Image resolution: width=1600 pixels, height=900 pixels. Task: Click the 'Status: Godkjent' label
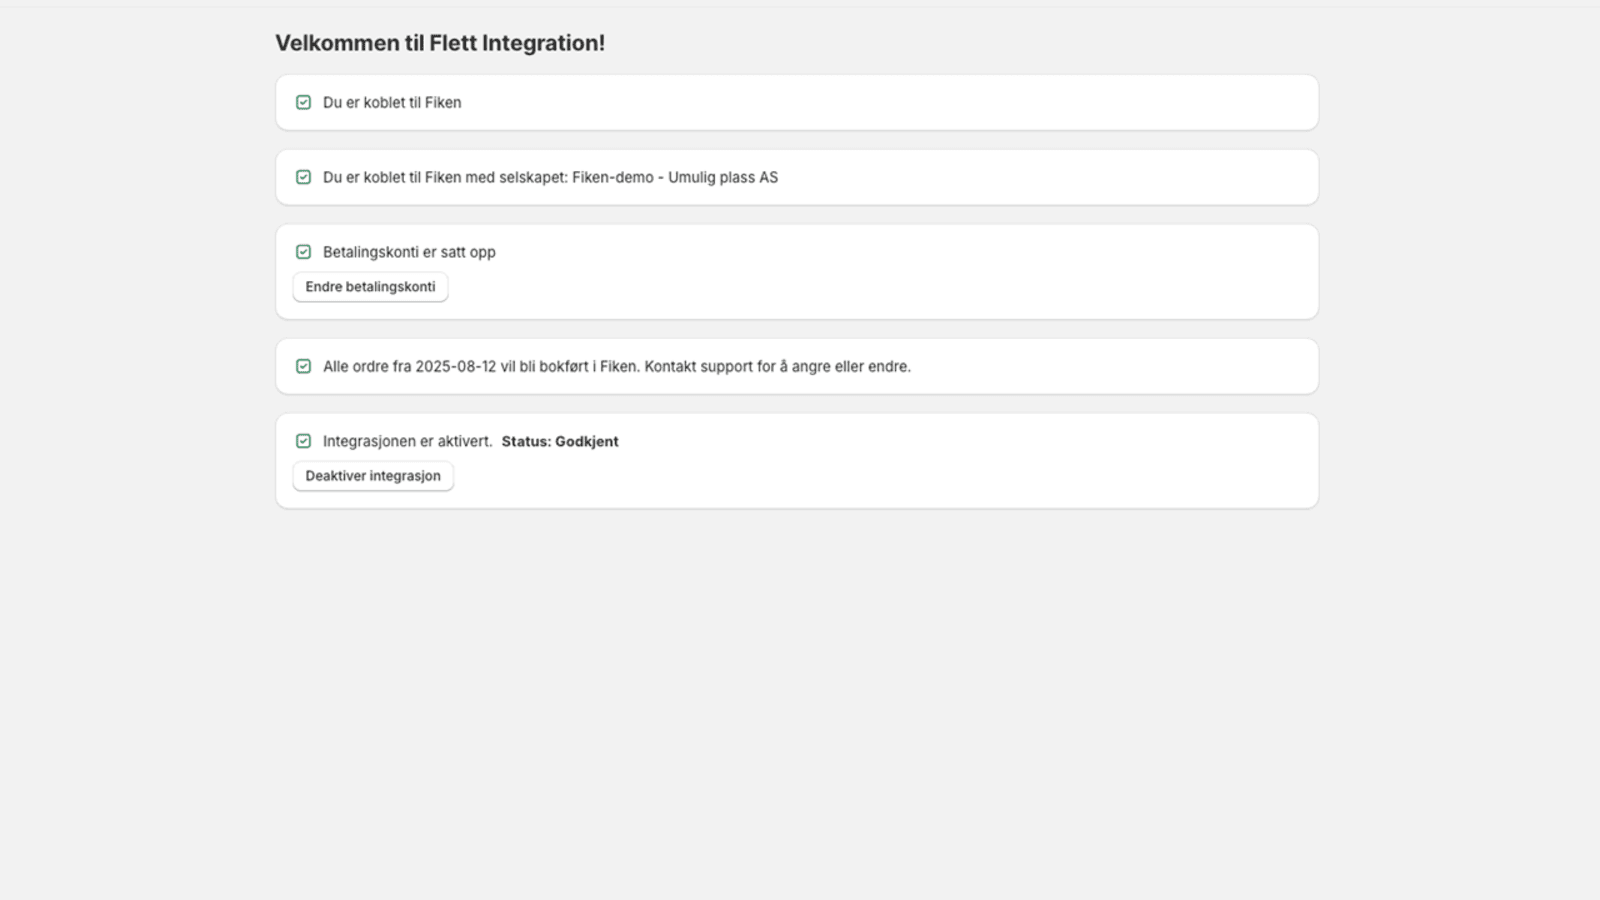point(560,441)
